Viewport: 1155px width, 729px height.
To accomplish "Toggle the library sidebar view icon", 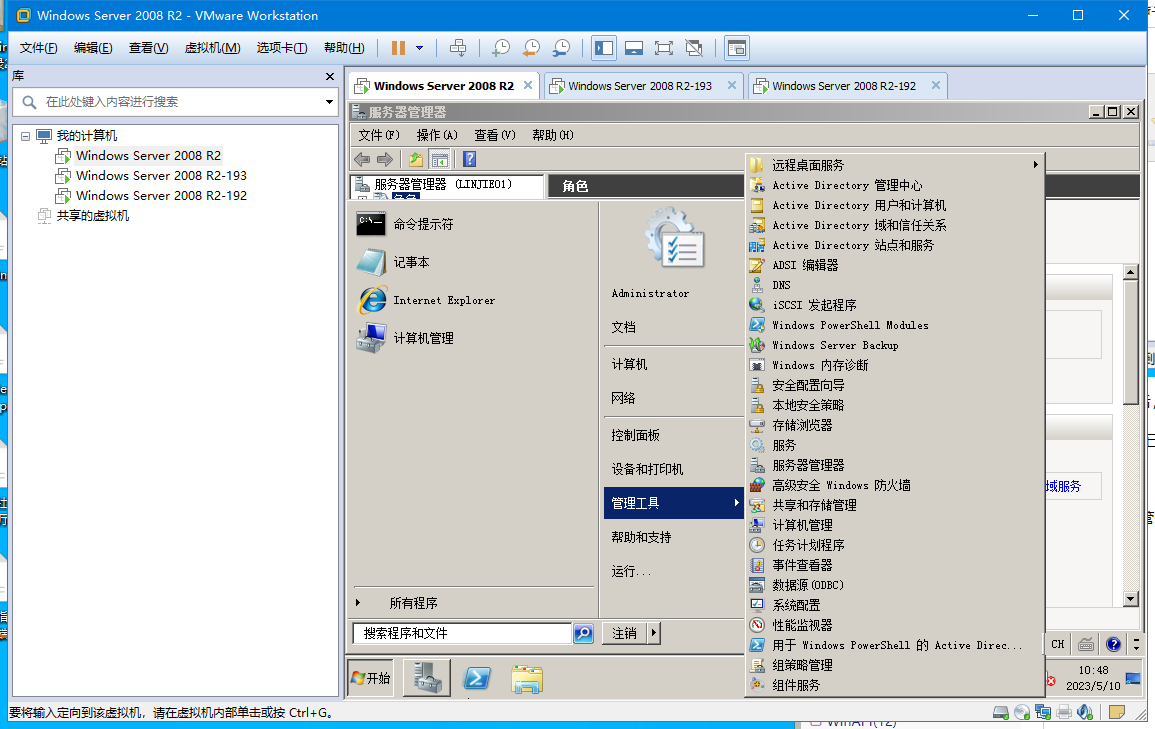I will point(604,48).
